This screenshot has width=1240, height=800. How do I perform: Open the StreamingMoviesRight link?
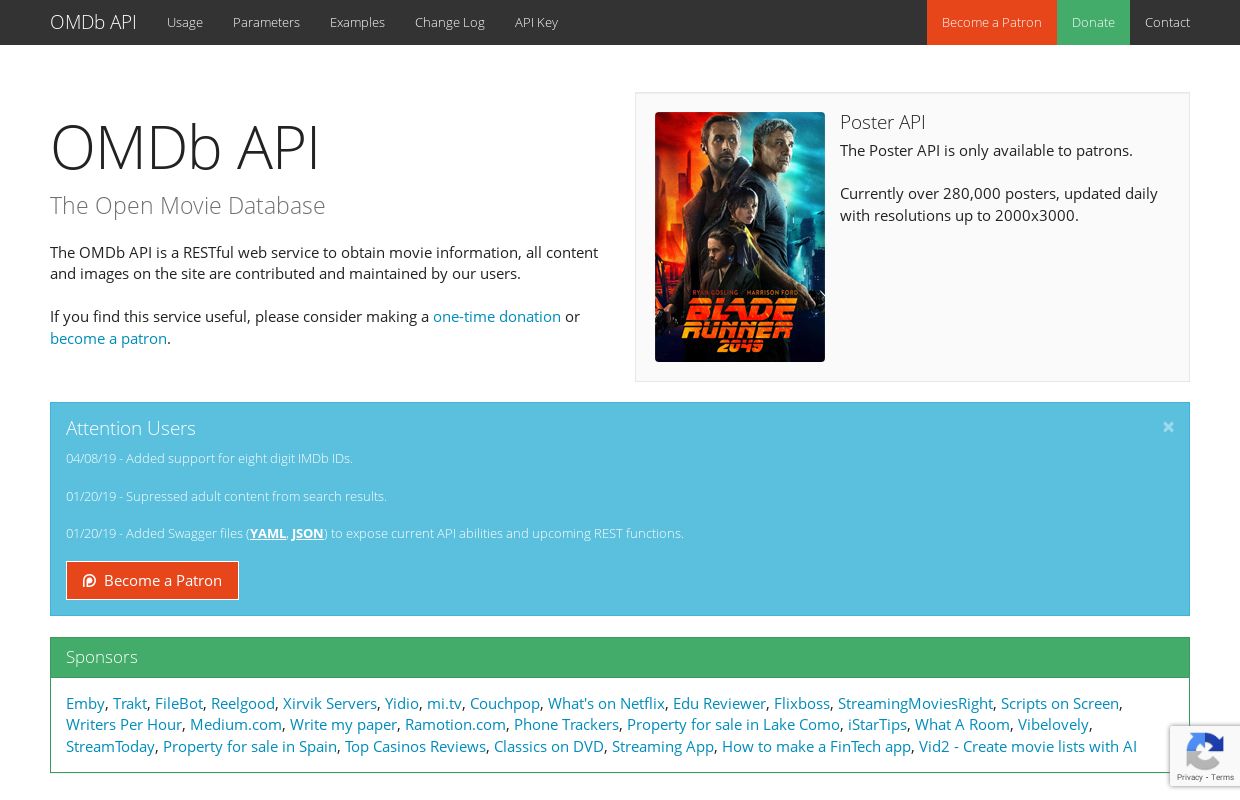click(916, 703)
